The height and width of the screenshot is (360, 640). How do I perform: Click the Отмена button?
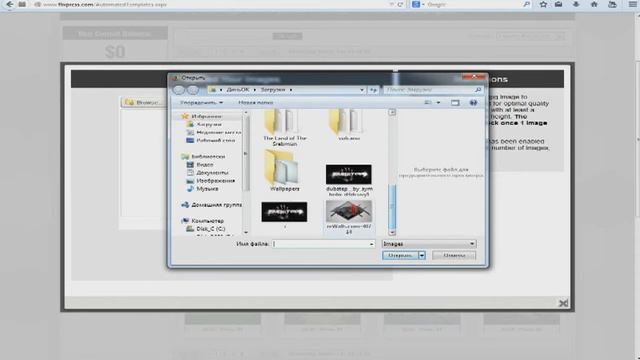click(454, 256)
